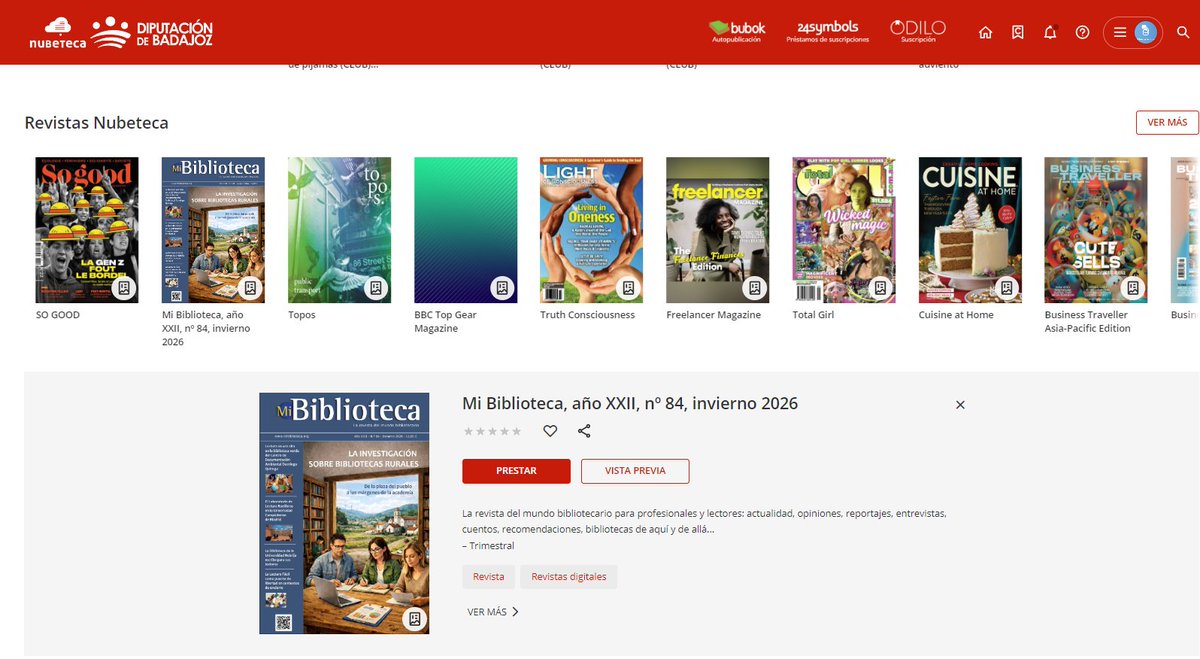The width and height of the screenshot is (1200, 659).
Task: Click magazine badge on Truth Consciousness cover
Action: point(628,288)
